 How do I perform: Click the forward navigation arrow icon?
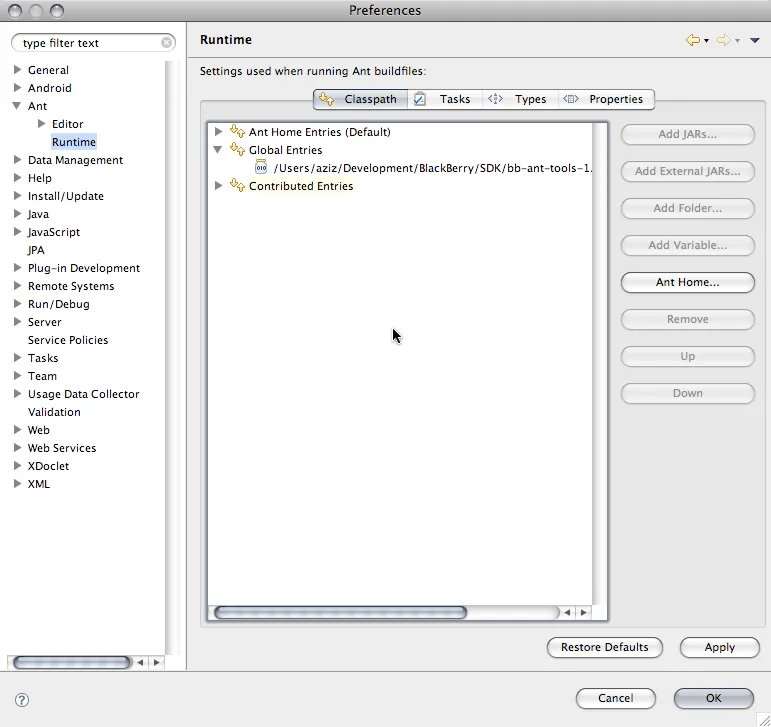(724, 40)
